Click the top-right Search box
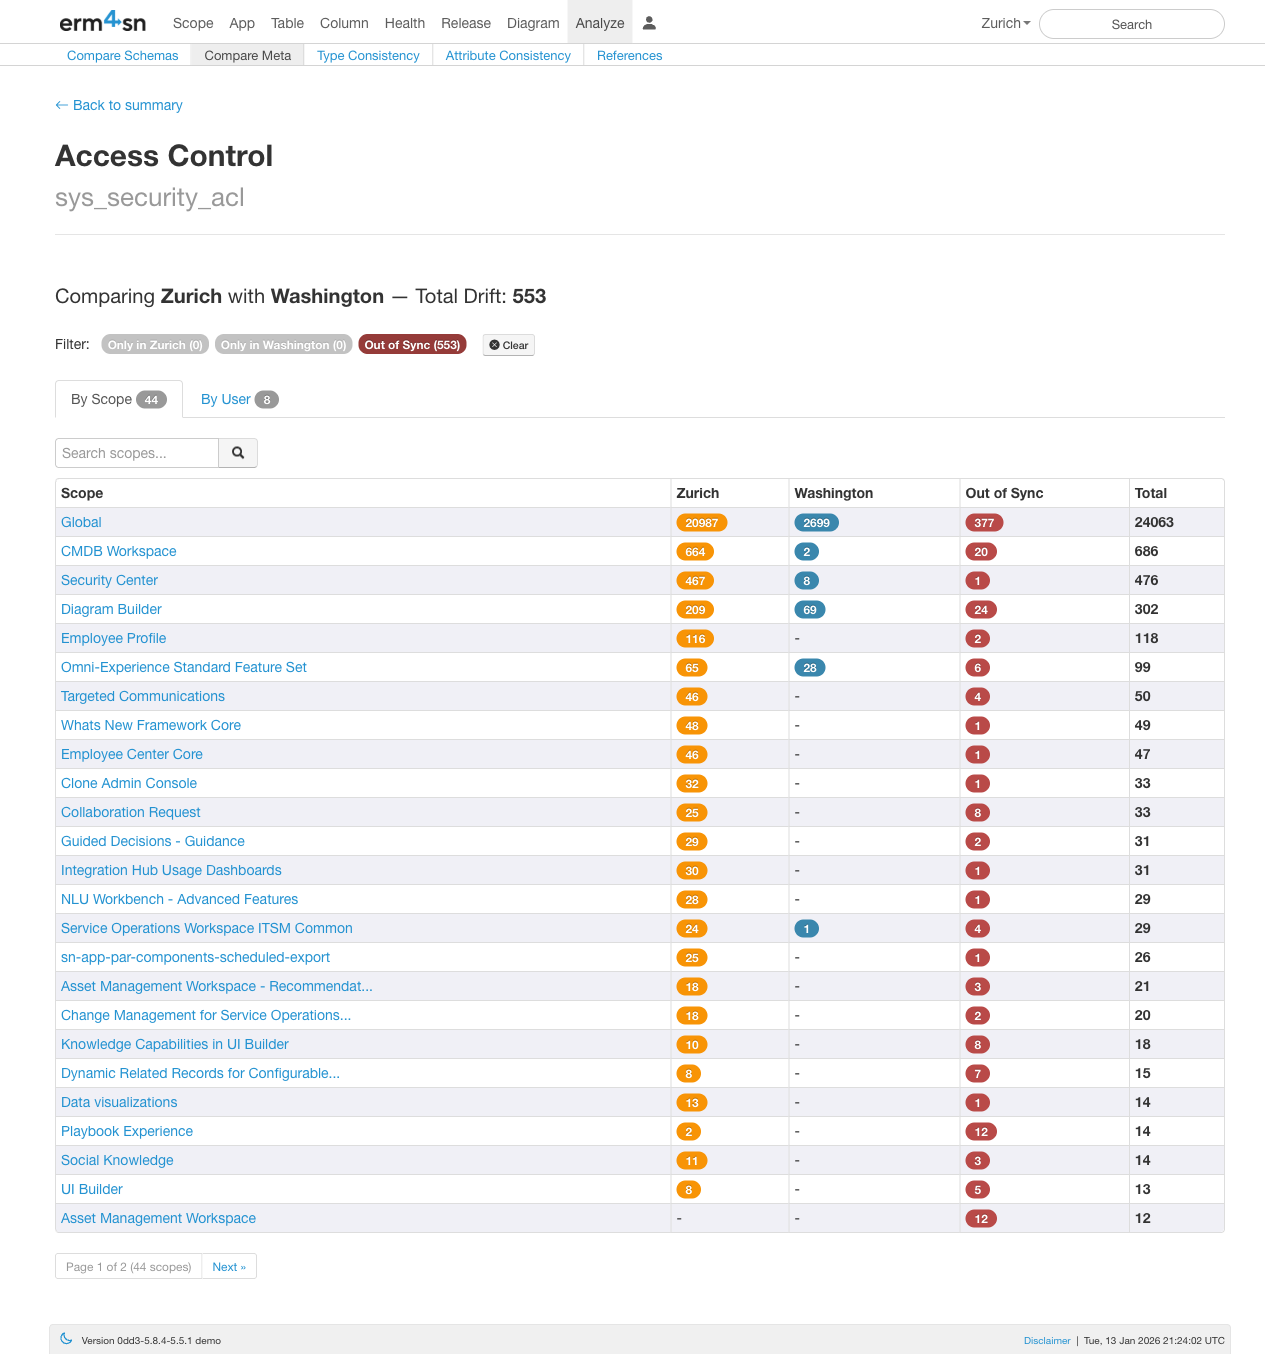 [1131, 23]
